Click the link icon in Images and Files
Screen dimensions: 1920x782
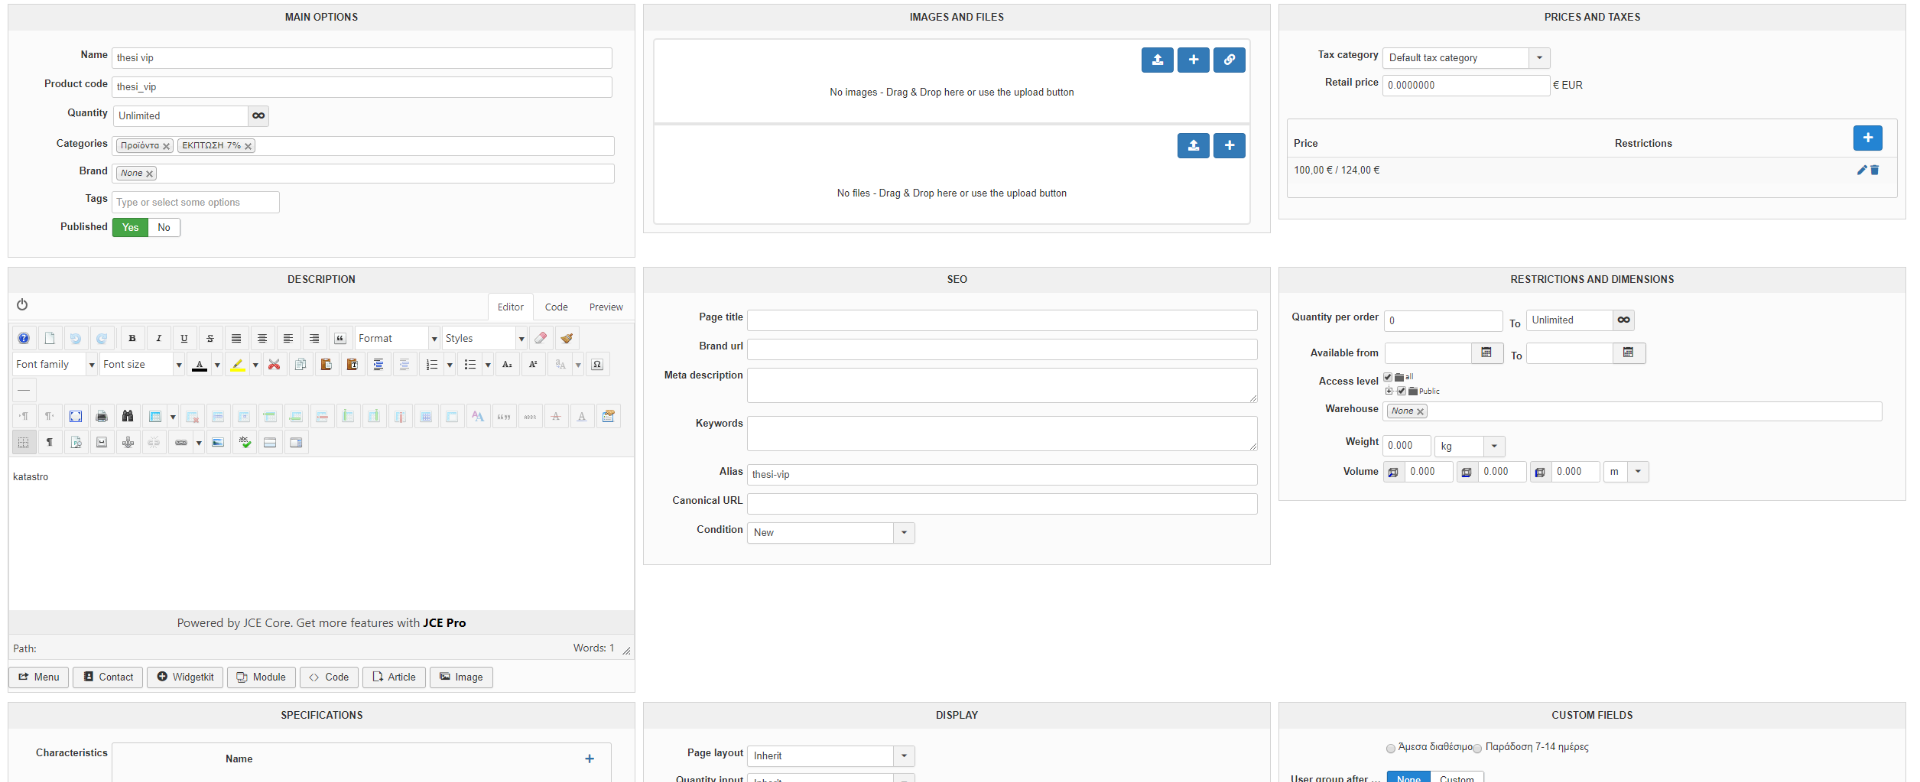[1229, 60]
